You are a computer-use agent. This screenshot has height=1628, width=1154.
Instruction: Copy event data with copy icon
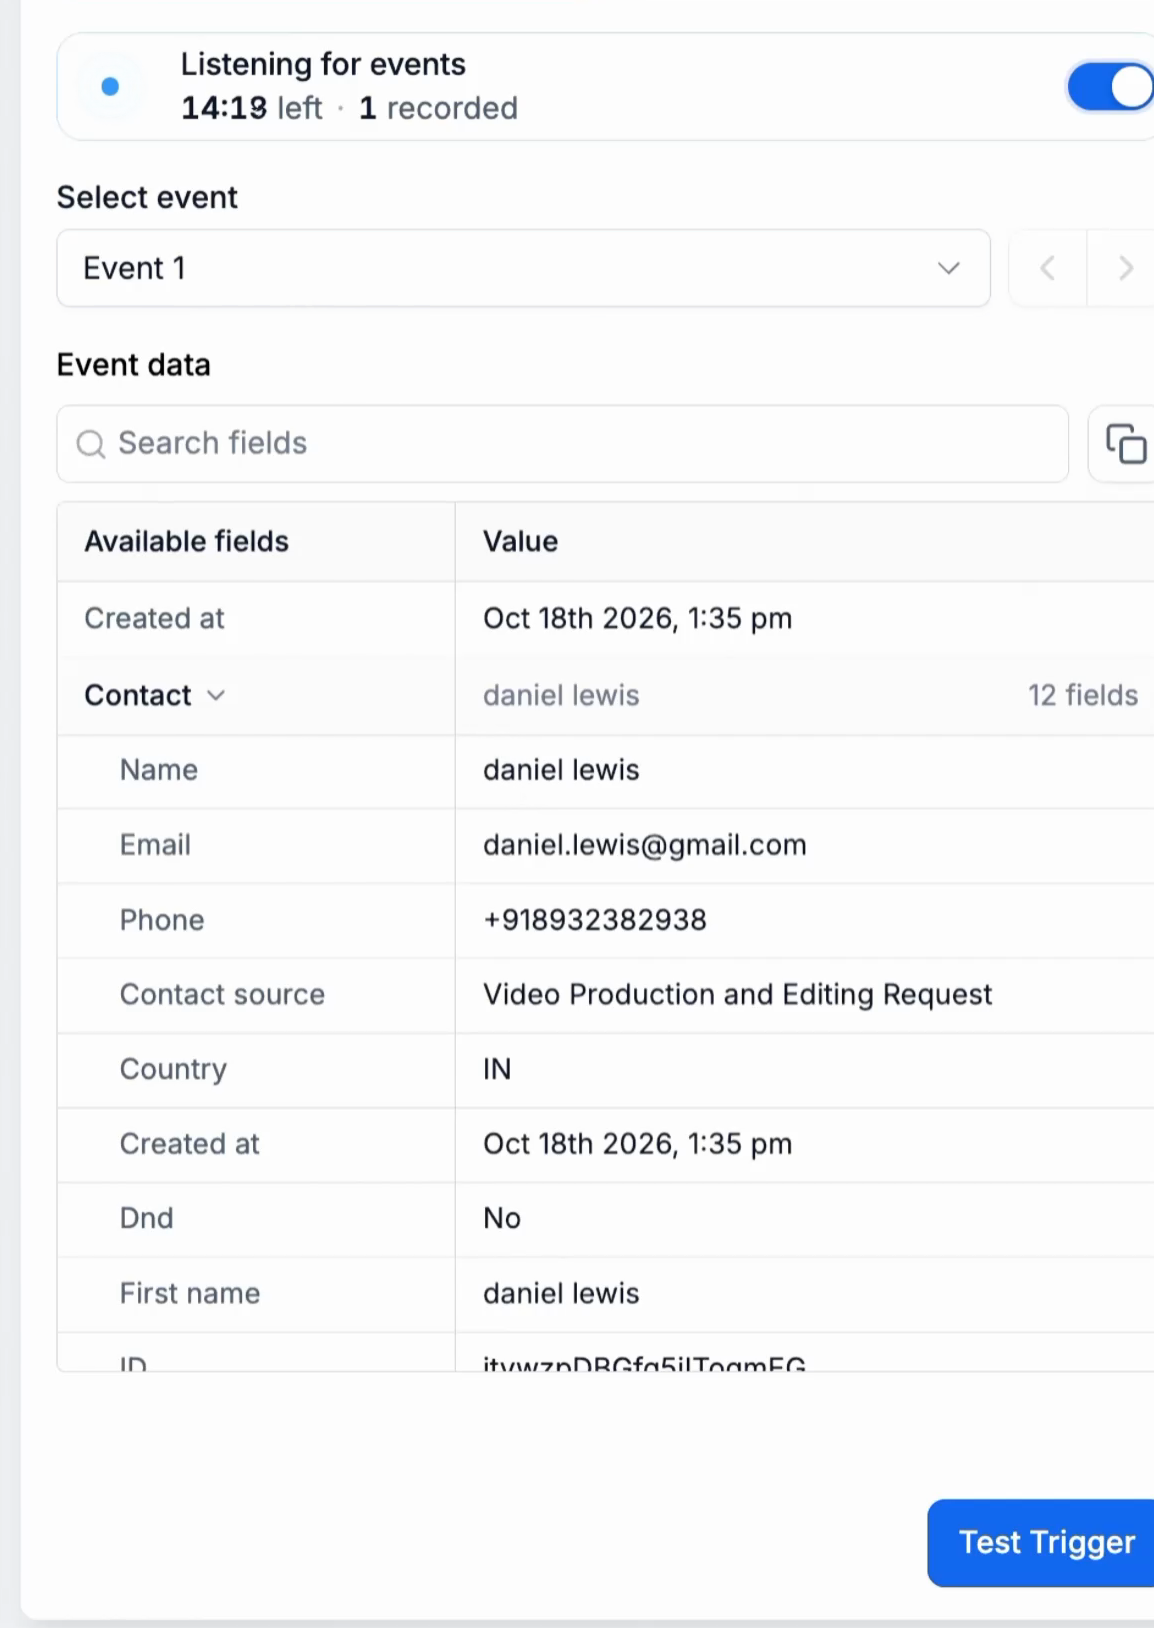point(1125,444)
